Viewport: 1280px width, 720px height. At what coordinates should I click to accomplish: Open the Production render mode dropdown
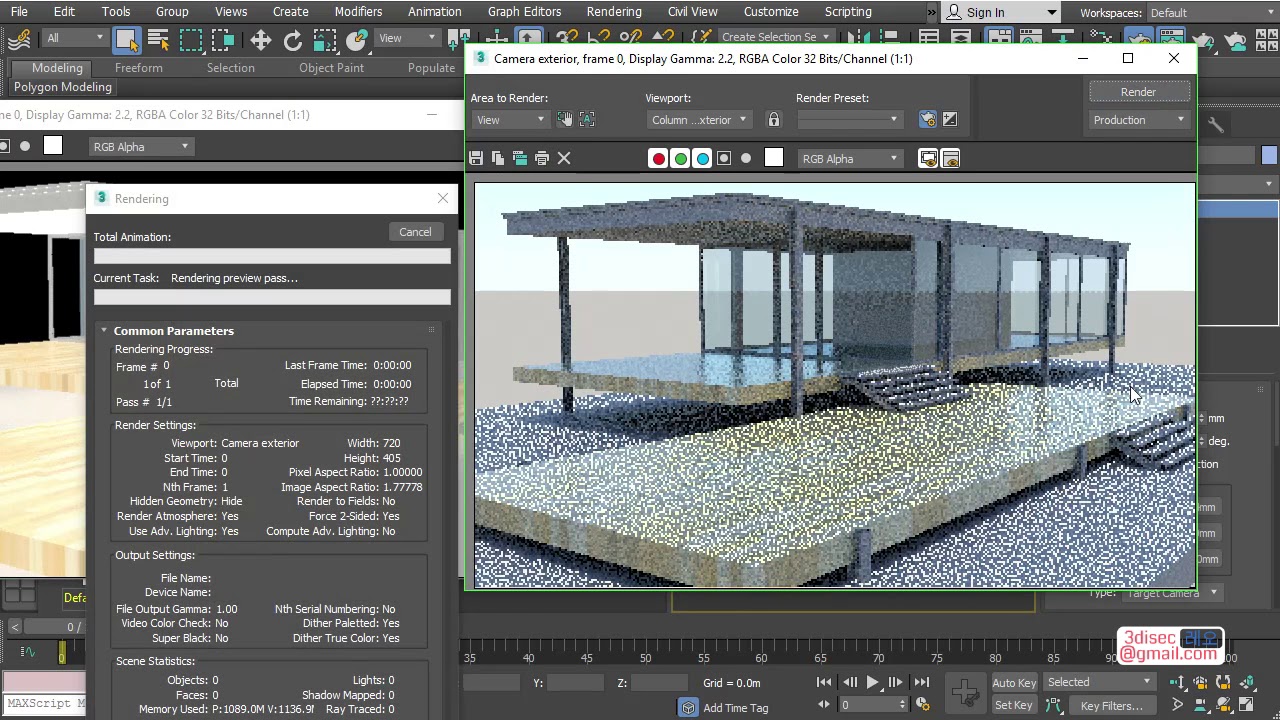pyautogui.click(x=1139, y=120)
